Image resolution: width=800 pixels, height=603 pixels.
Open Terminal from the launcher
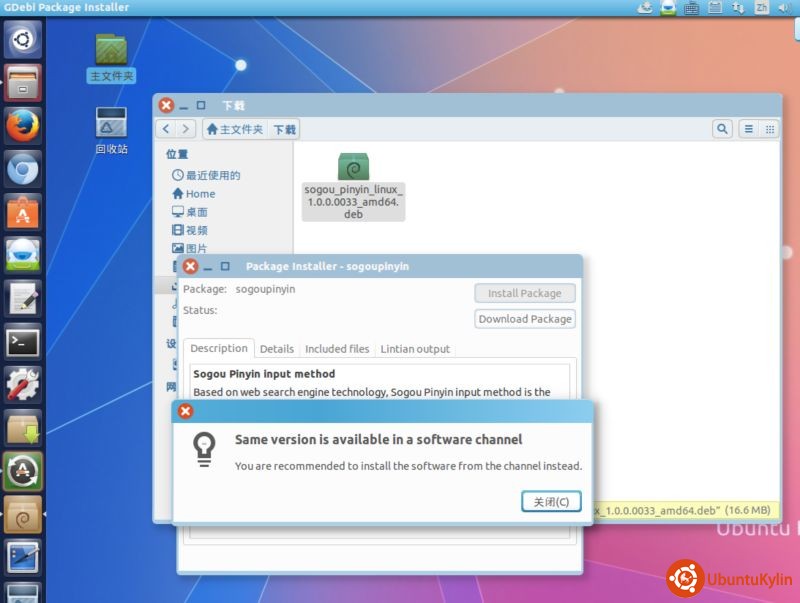pyautogui.click(x=22, y=342)
